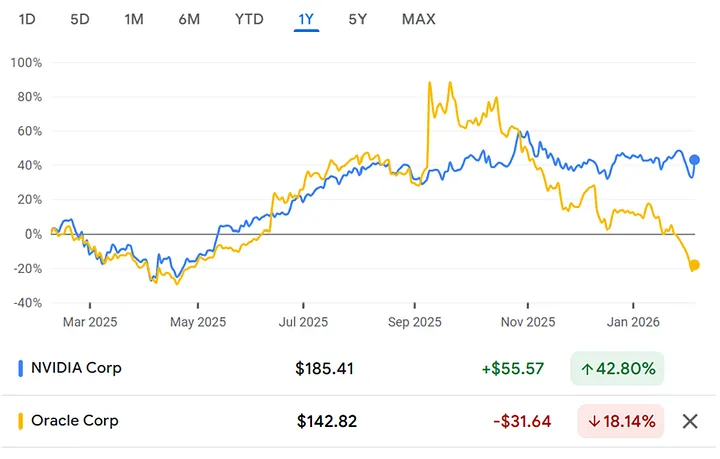The image size is (720, 459).
Task: Remove Oracle Corp comparison with X icon
Action: click(x=689, y=421)
